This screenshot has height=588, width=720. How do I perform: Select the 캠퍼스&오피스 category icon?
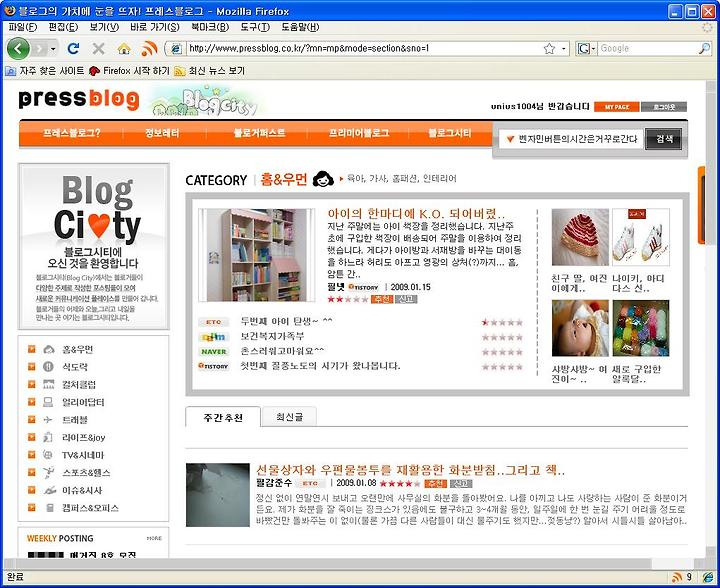(x=50, y=508)
